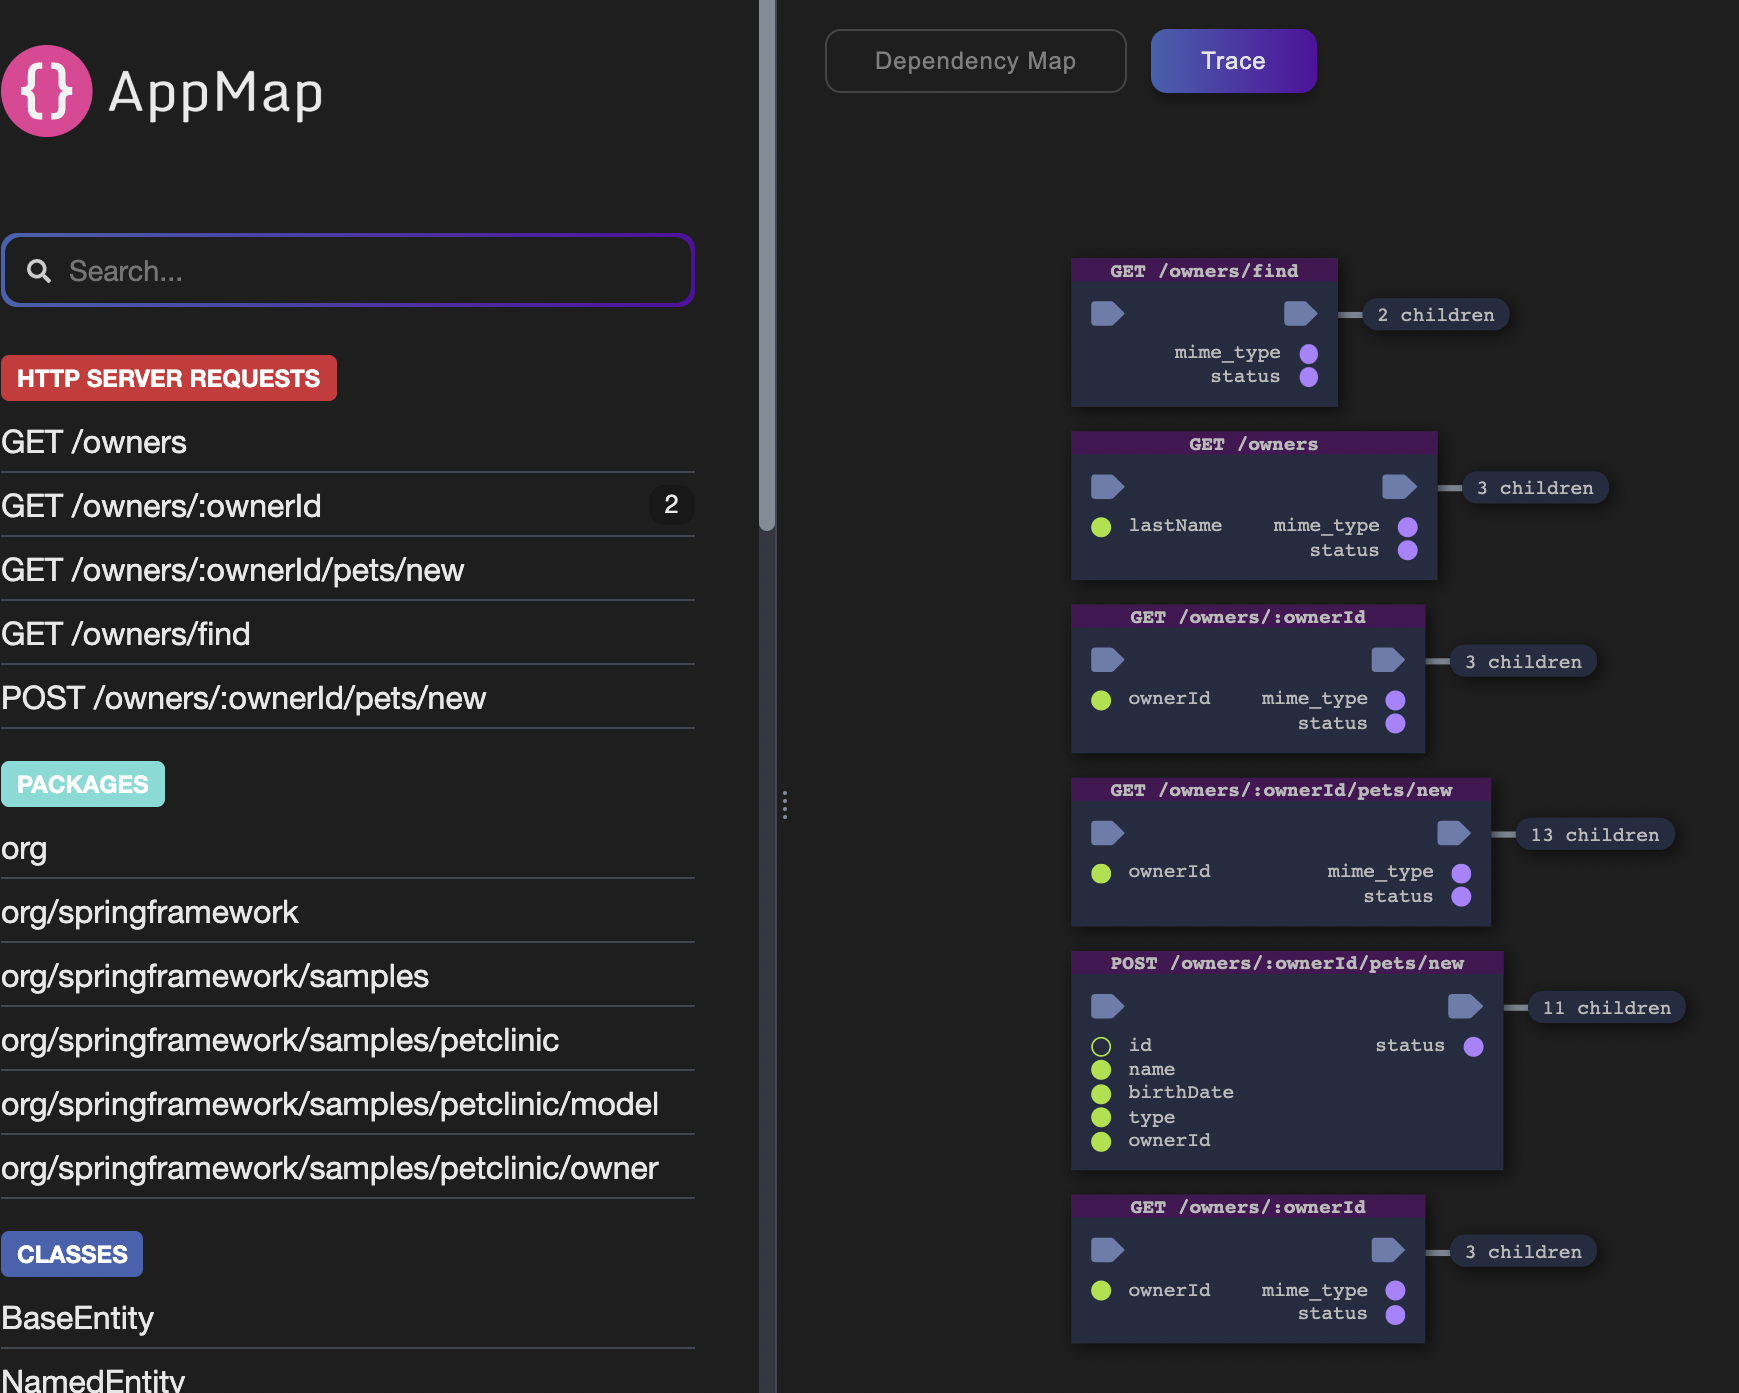Switch to Dependency Map view
Image resolution: width=1739 pixels, height=1393 pixels.
(975, 61)
